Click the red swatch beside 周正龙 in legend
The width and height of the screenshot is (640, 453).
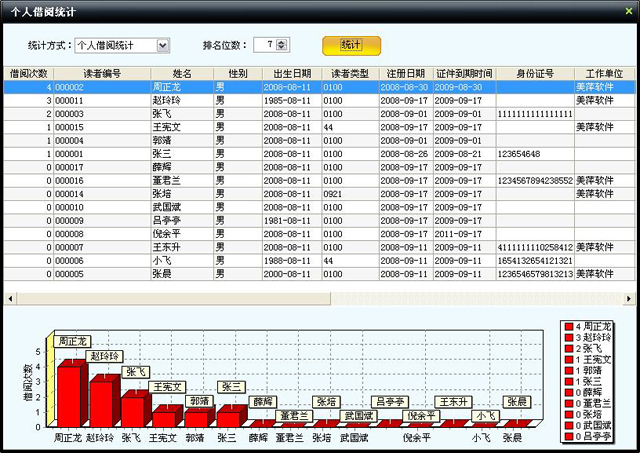pyautogui.click(x=568, y=327)
